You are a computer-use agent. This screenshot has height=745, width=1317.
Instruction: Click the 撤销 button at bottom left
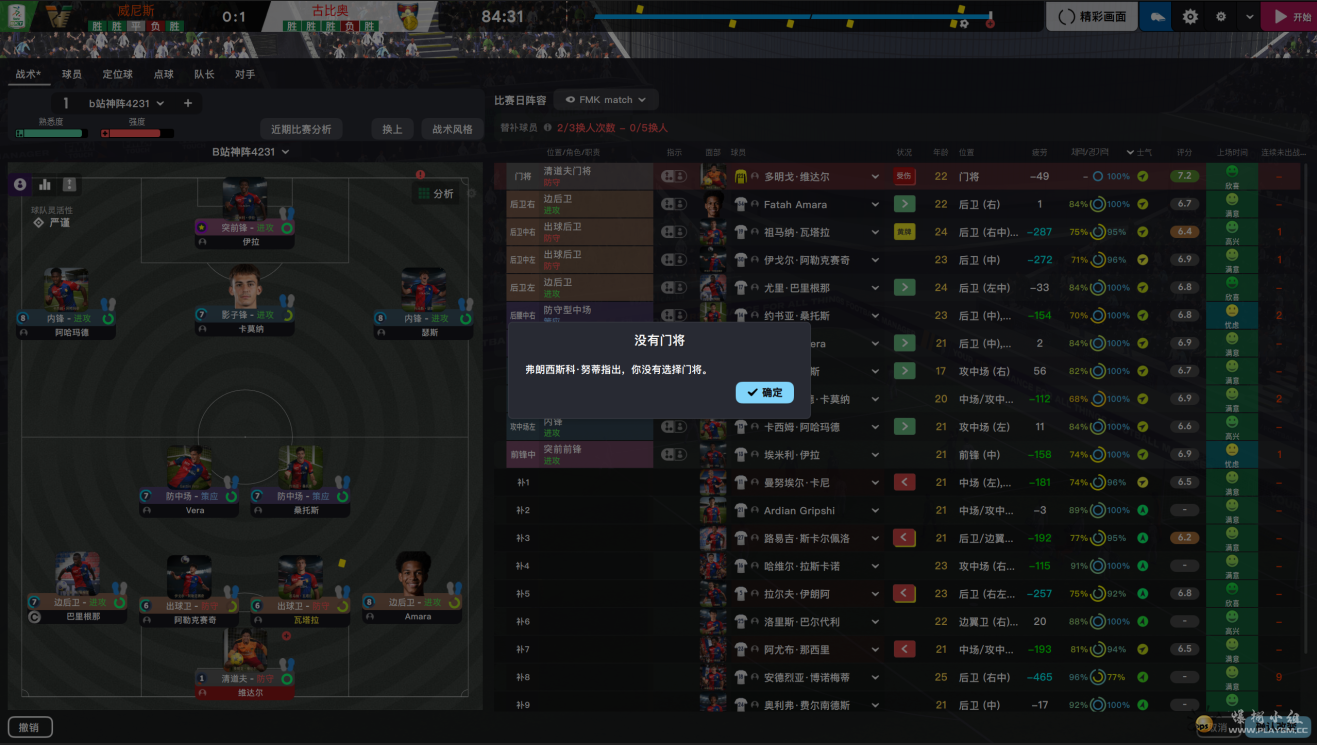(30, 727)
